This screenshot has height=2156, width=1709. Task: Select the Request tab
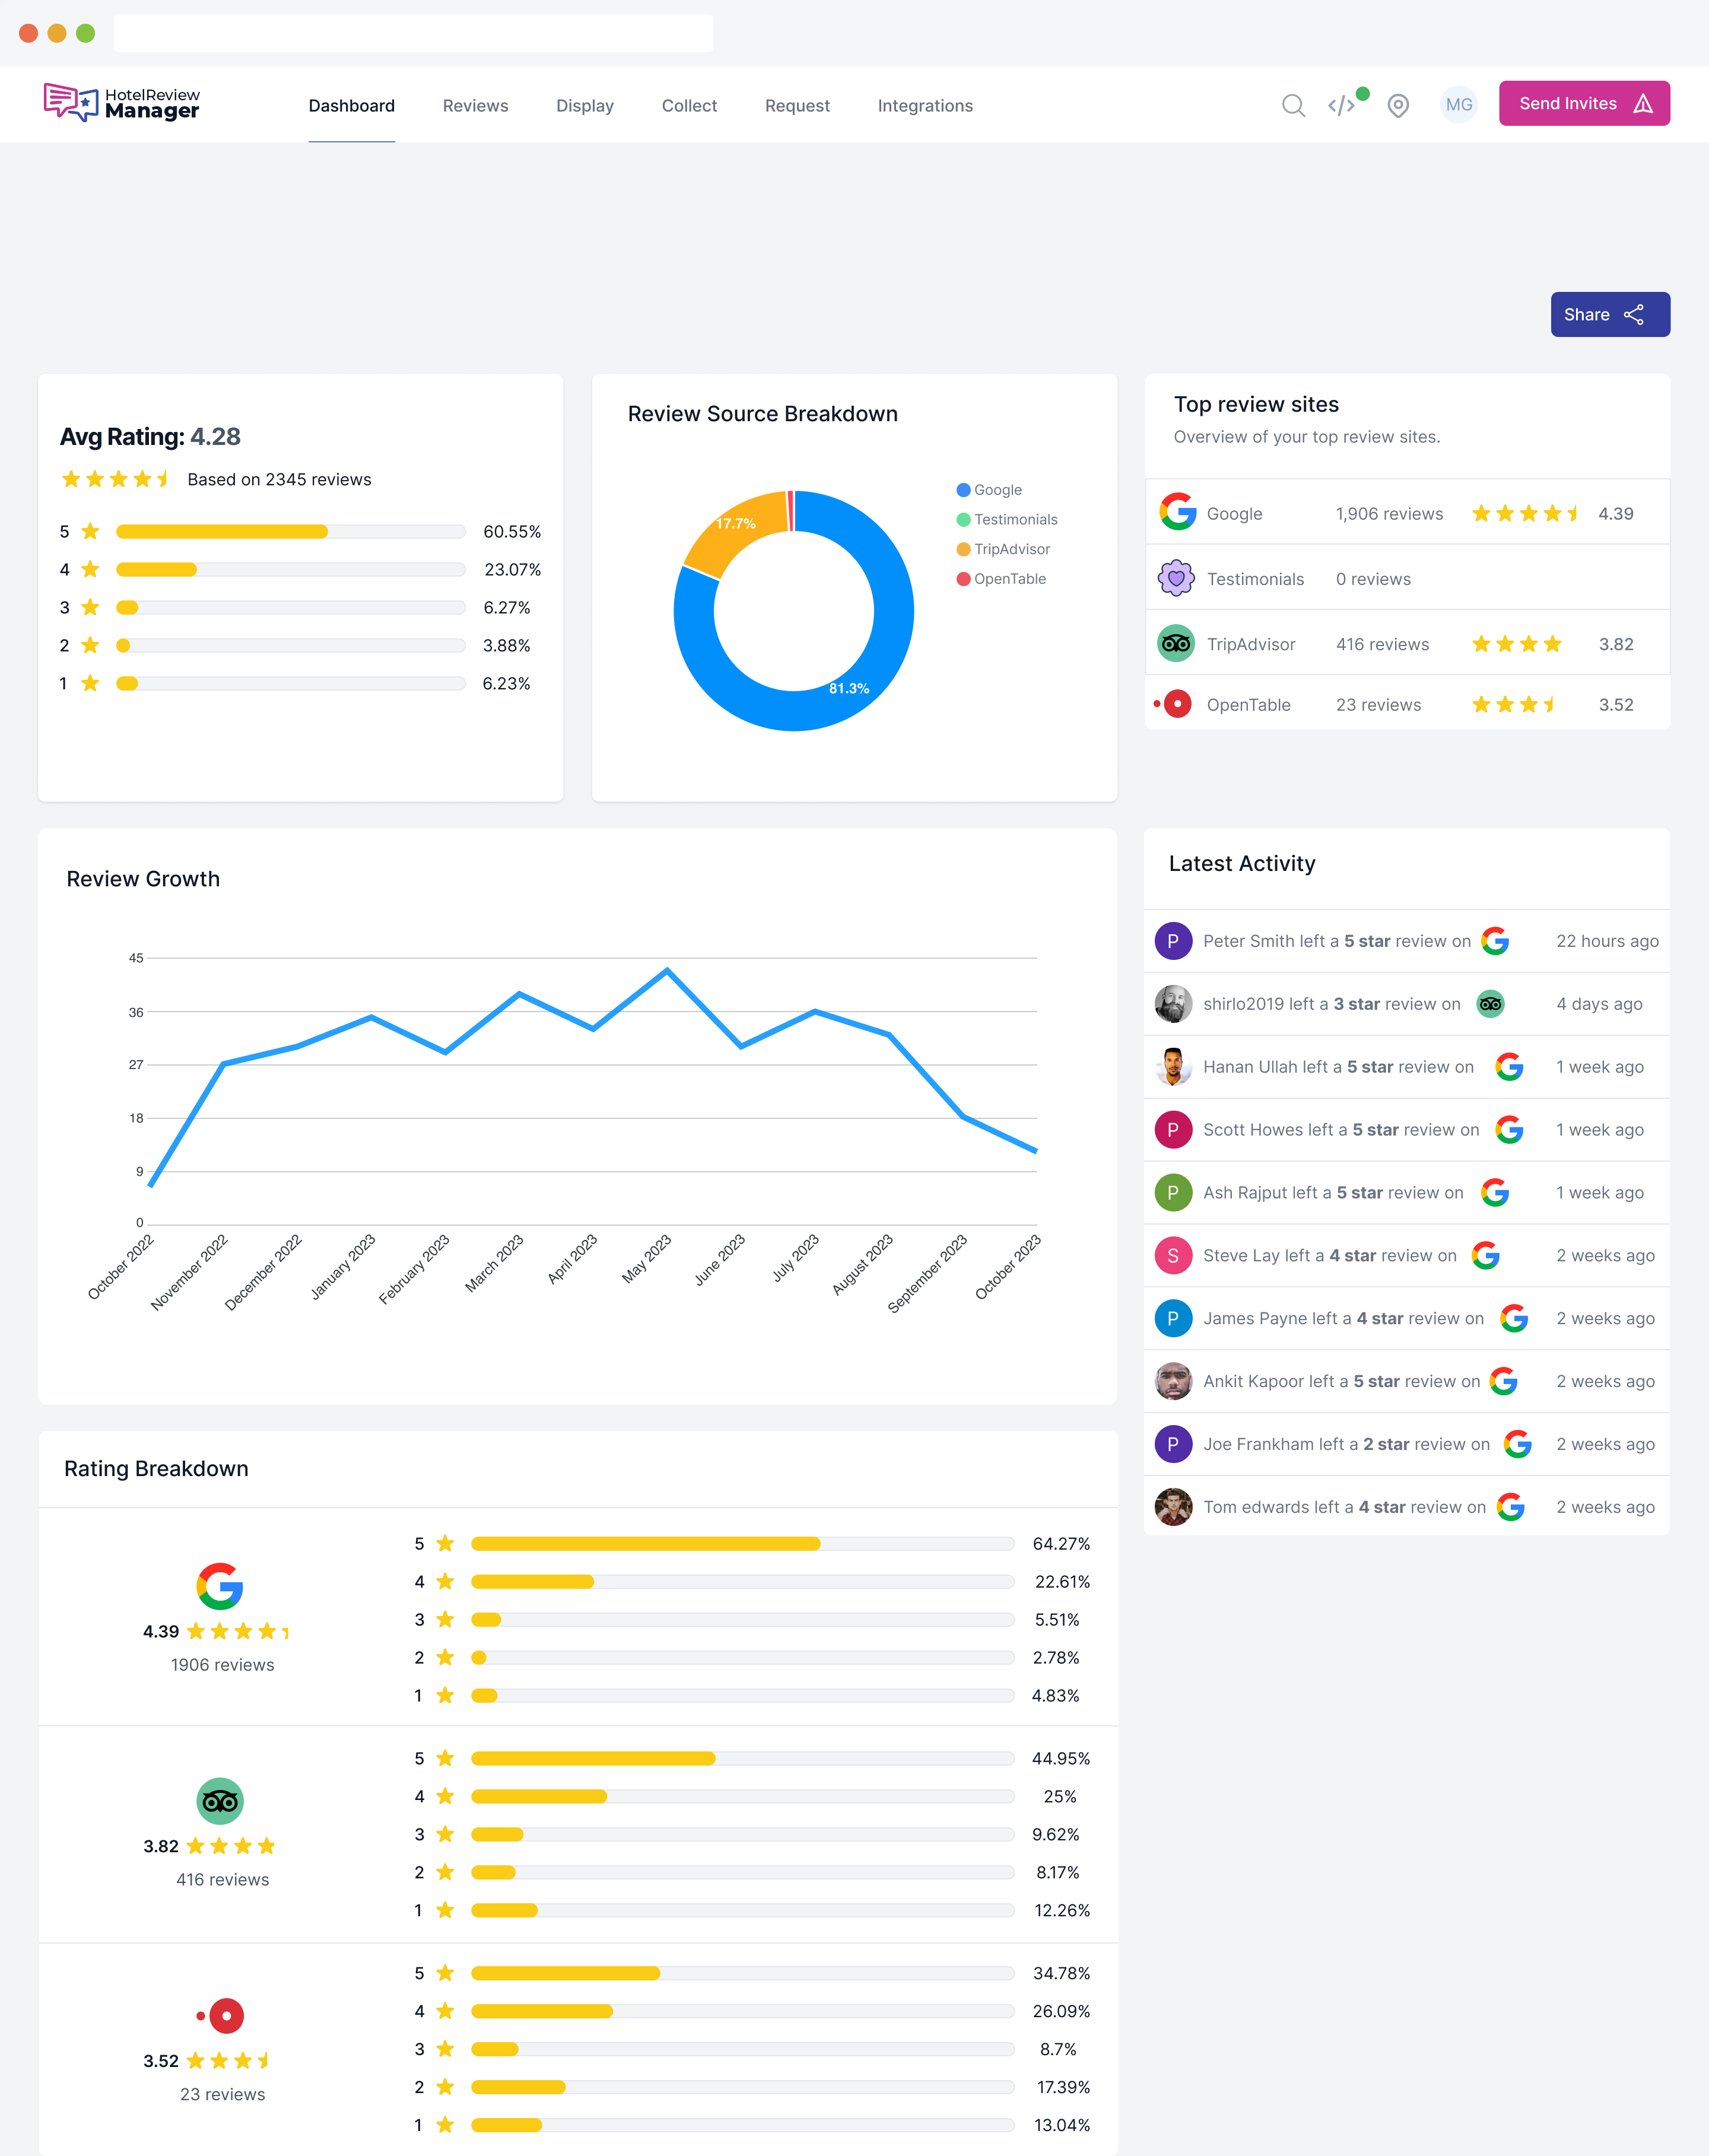[x=797, y=106]
